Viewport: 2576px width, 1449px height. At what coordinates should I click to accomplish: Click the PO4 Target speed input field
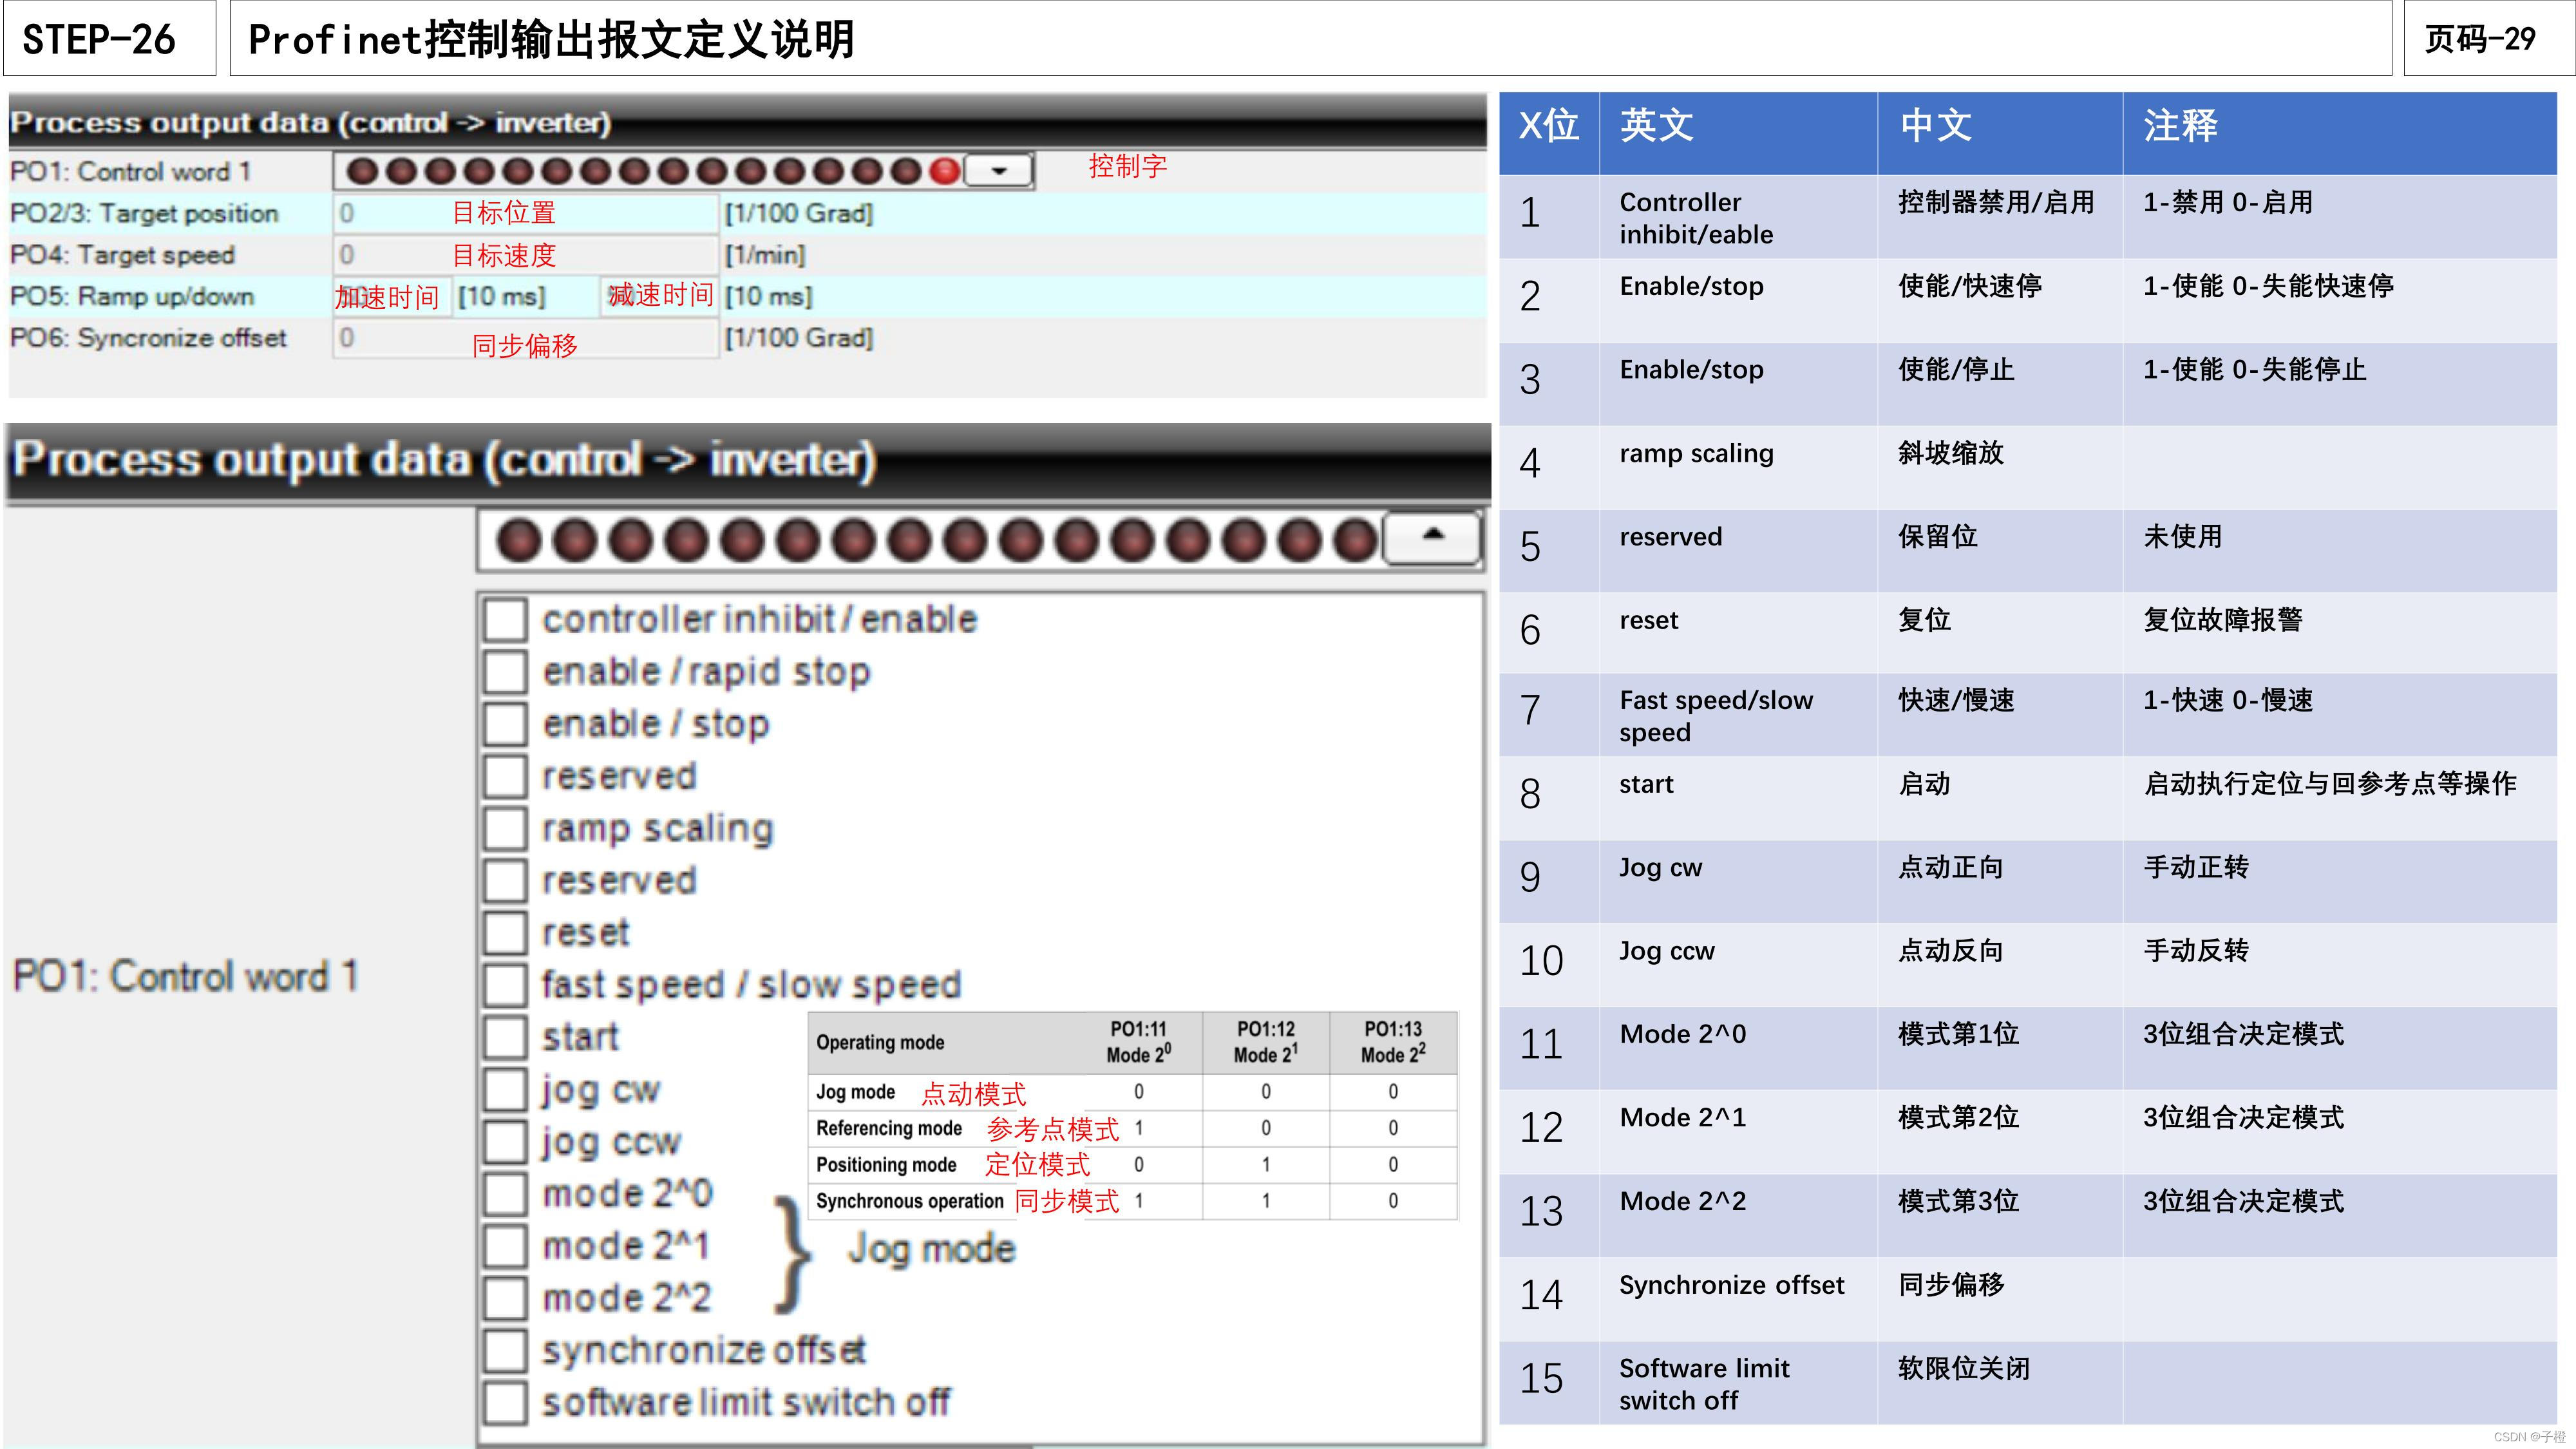click(525, 255)
